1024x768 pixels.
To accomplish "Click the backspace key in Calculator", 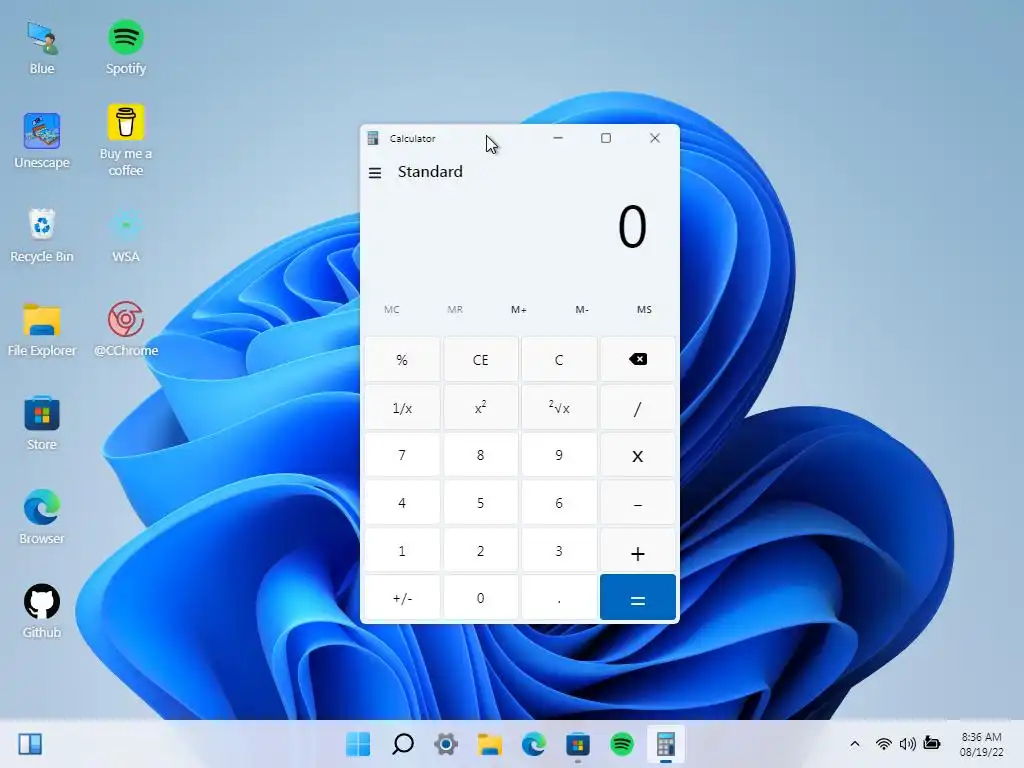I will coord(637,359).
